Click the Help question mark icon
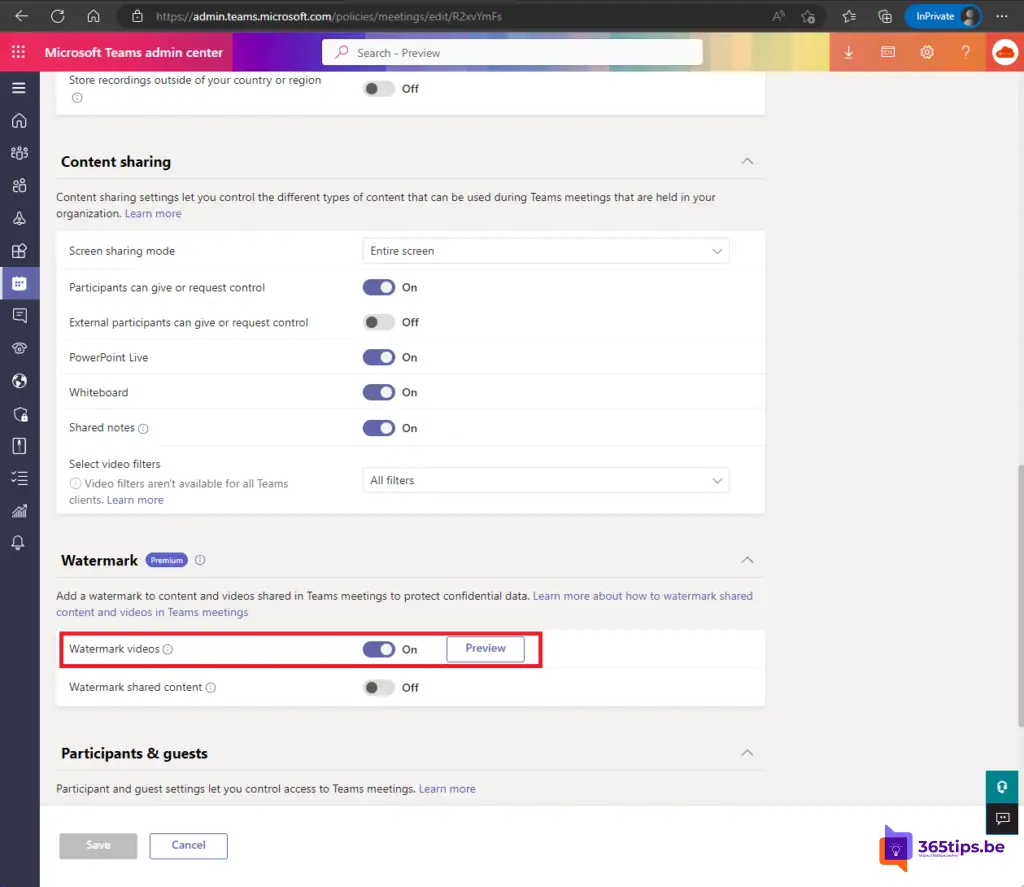The width and height of the screenshot is (1024, 887). click(965, 52)
